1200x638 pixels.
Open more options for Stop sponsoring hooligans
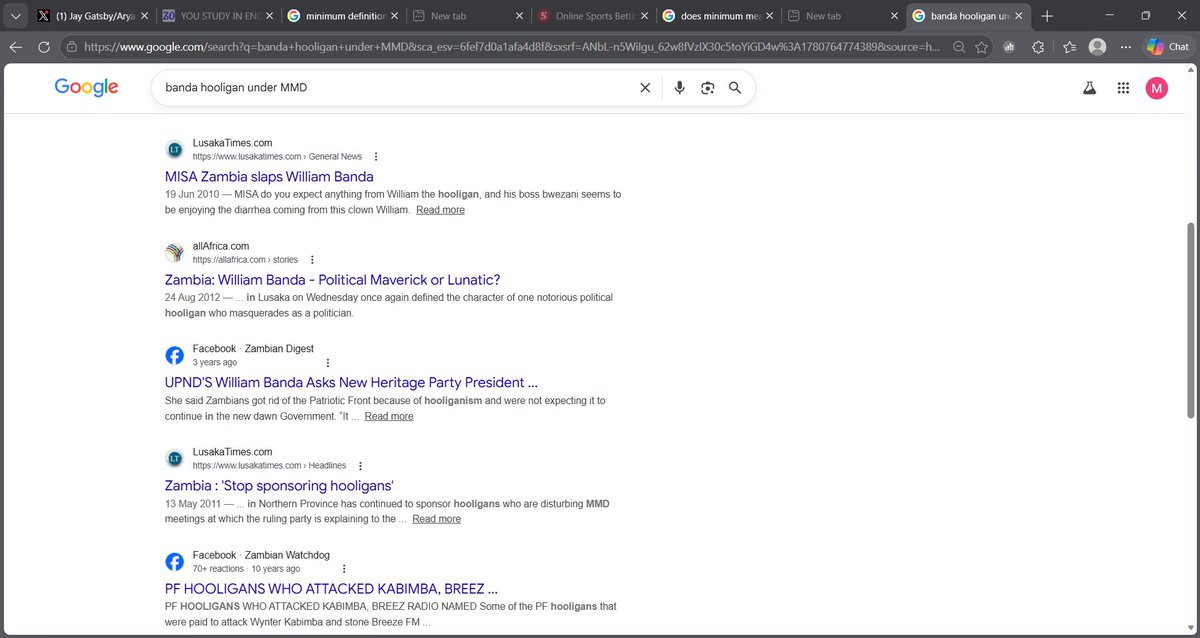click(x=360, y=466)
